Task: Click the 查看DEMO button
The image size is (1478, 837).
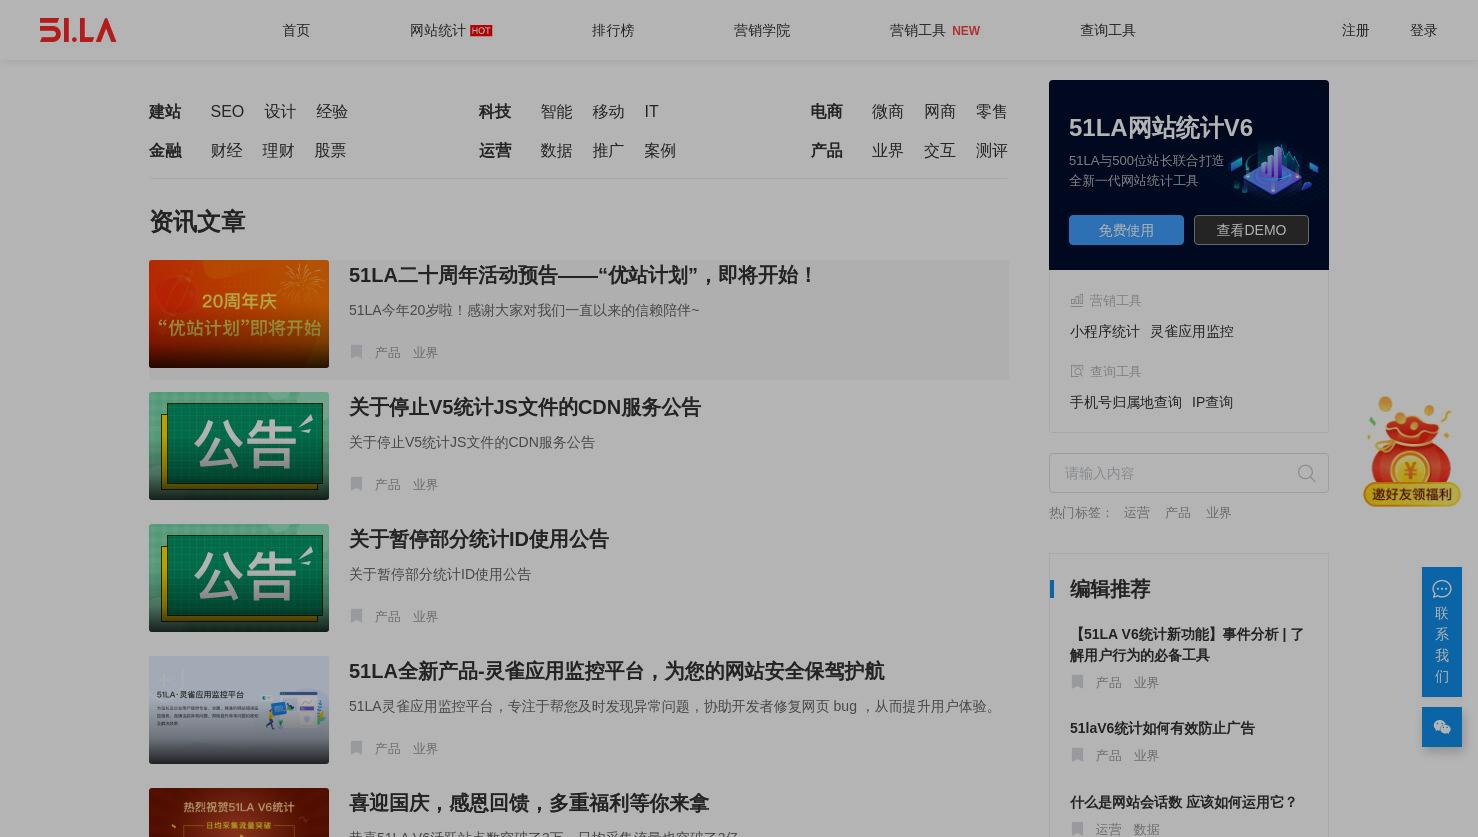Action: [x=1251, y=230]
